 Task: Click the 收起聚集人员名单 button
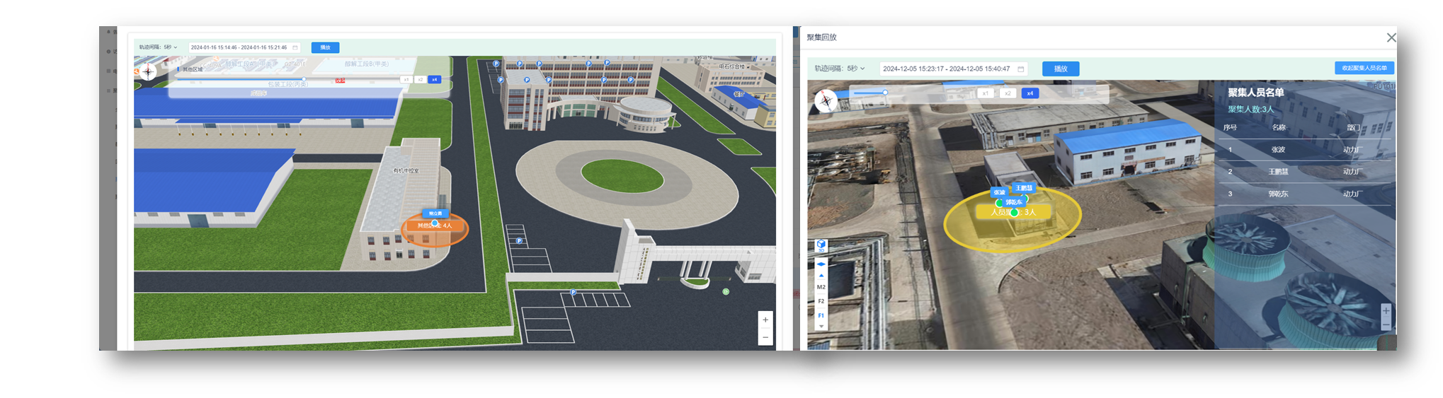click(x=1364, y=68)
